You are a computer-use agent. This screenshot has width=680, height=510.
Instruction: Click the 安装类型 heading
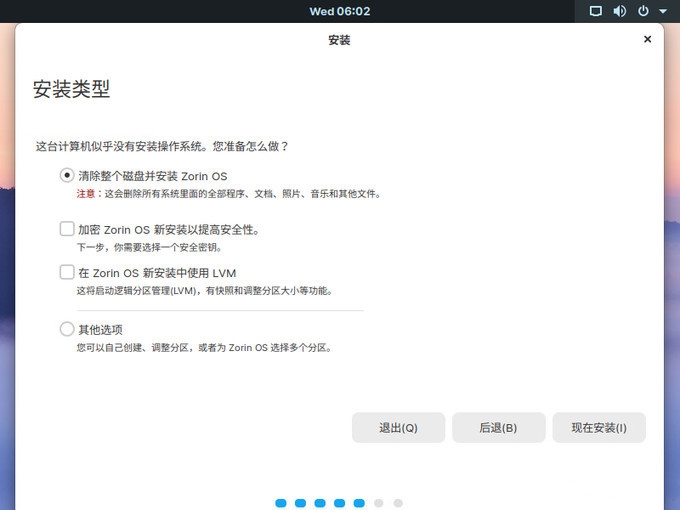tap(72, 89)
